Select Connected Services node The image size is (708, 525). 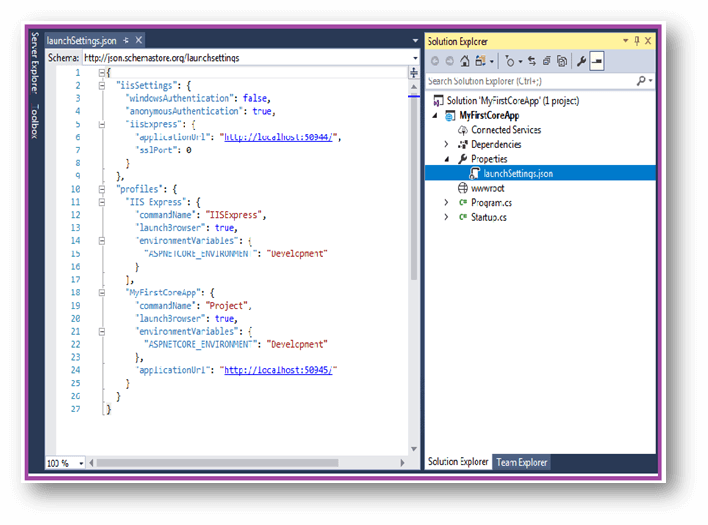506,130
